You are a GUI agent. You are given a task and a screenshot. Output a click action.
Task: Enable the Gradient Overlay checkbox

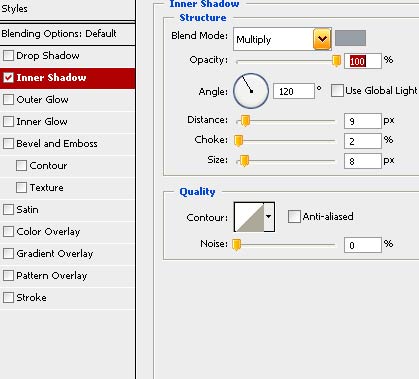(x=8, y=254)
